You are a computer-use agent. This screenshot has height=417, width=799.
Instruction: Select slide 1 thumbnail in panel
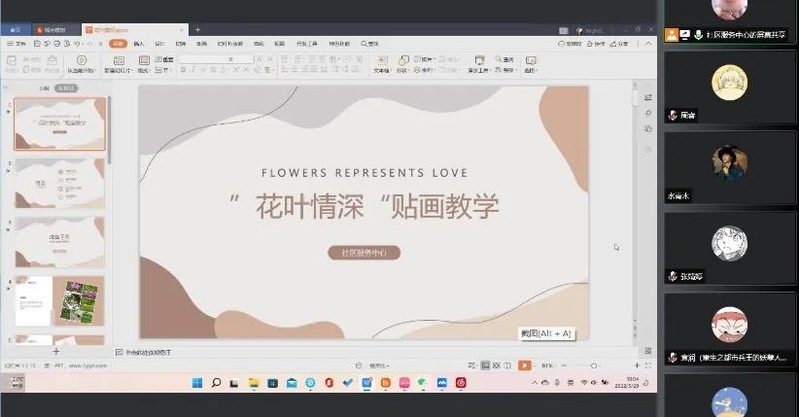[60, 124]
